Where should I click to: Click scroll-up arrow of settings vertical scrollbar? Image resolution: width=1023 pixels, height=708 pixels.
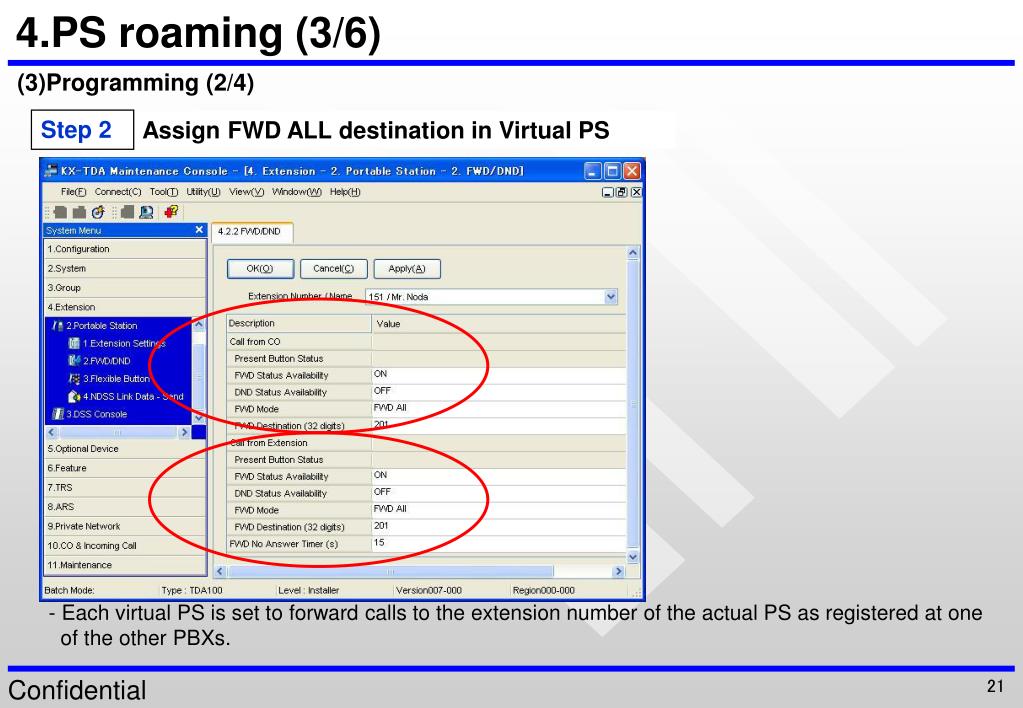(x=633, y=253)
